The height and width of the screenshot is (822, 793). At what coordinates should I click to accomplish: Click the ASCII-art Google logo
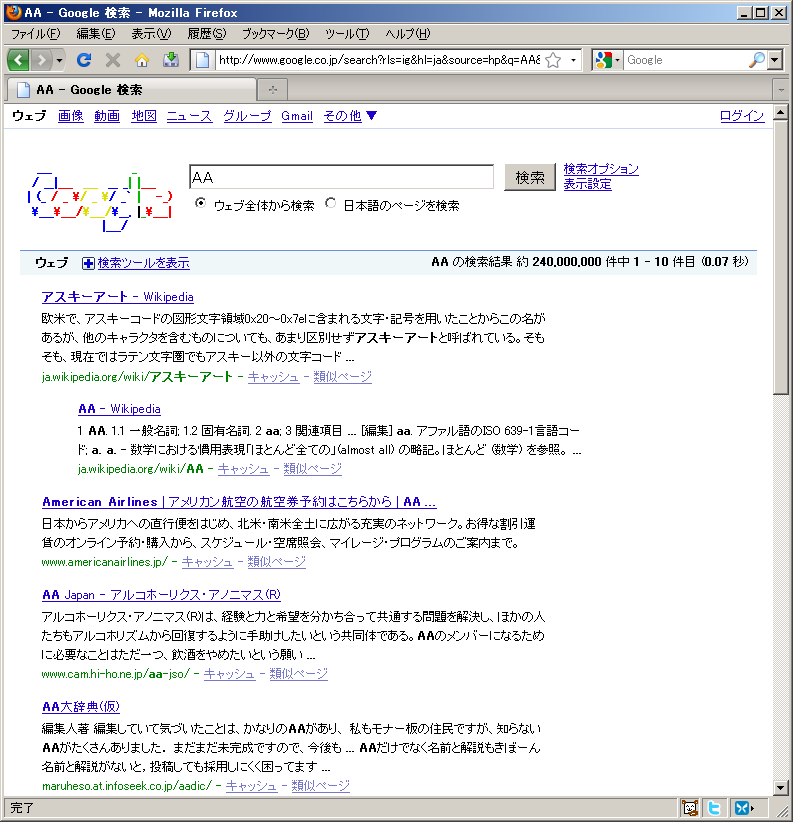(x=101, y=201)
